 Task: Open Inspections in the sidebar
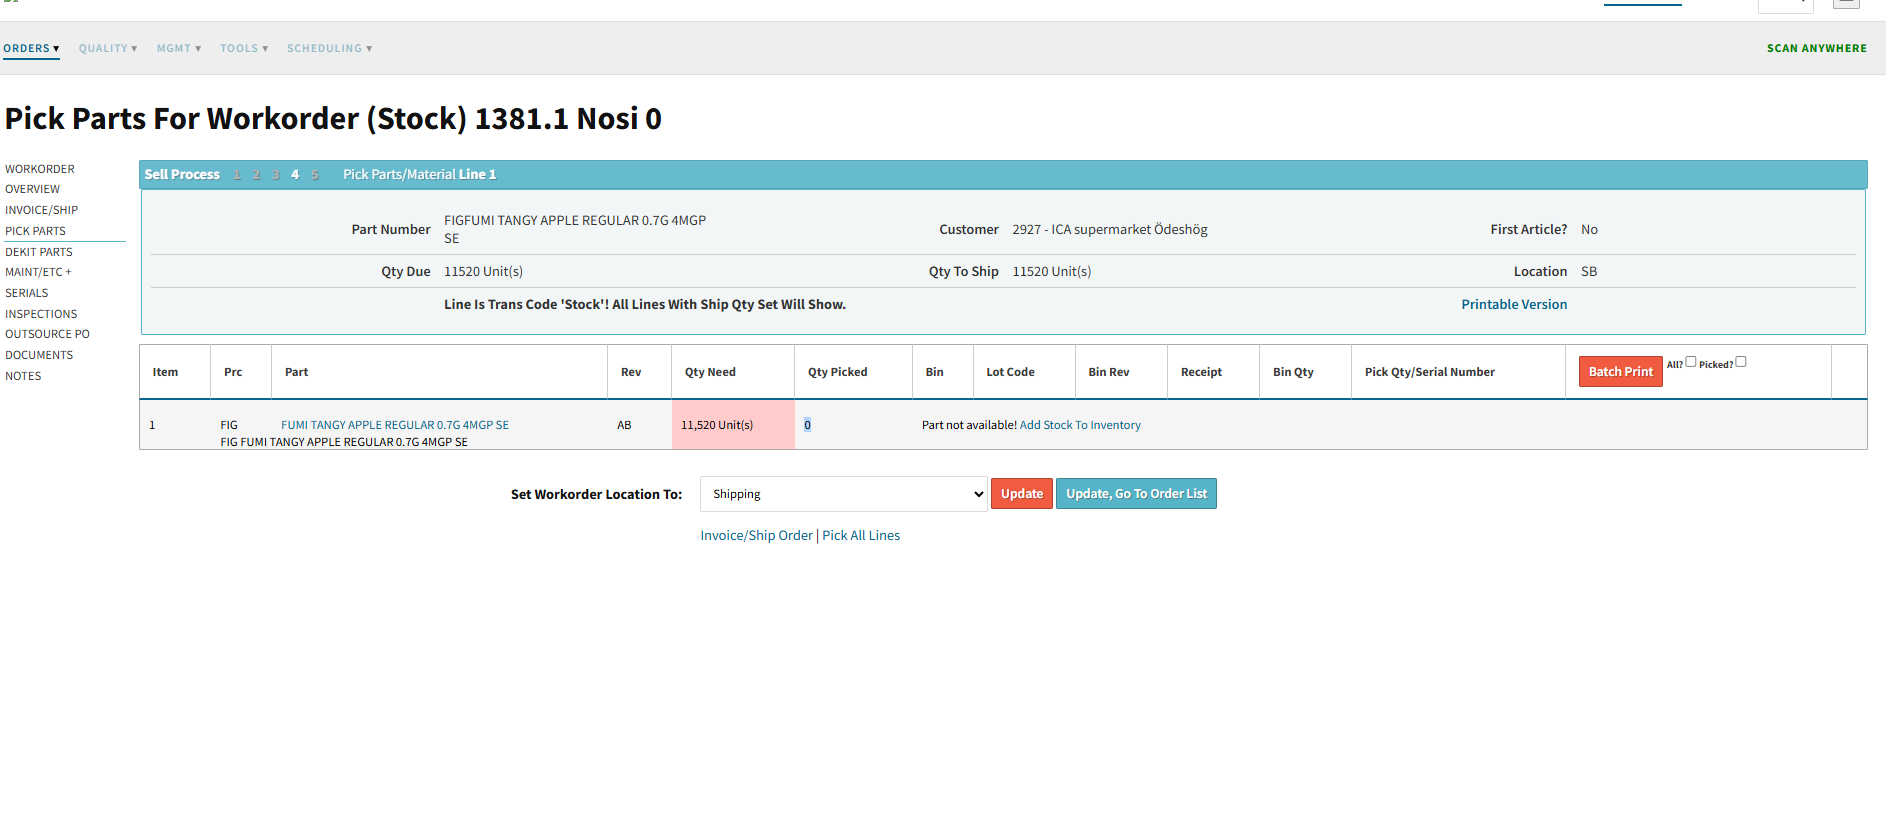tap(41, 314)
